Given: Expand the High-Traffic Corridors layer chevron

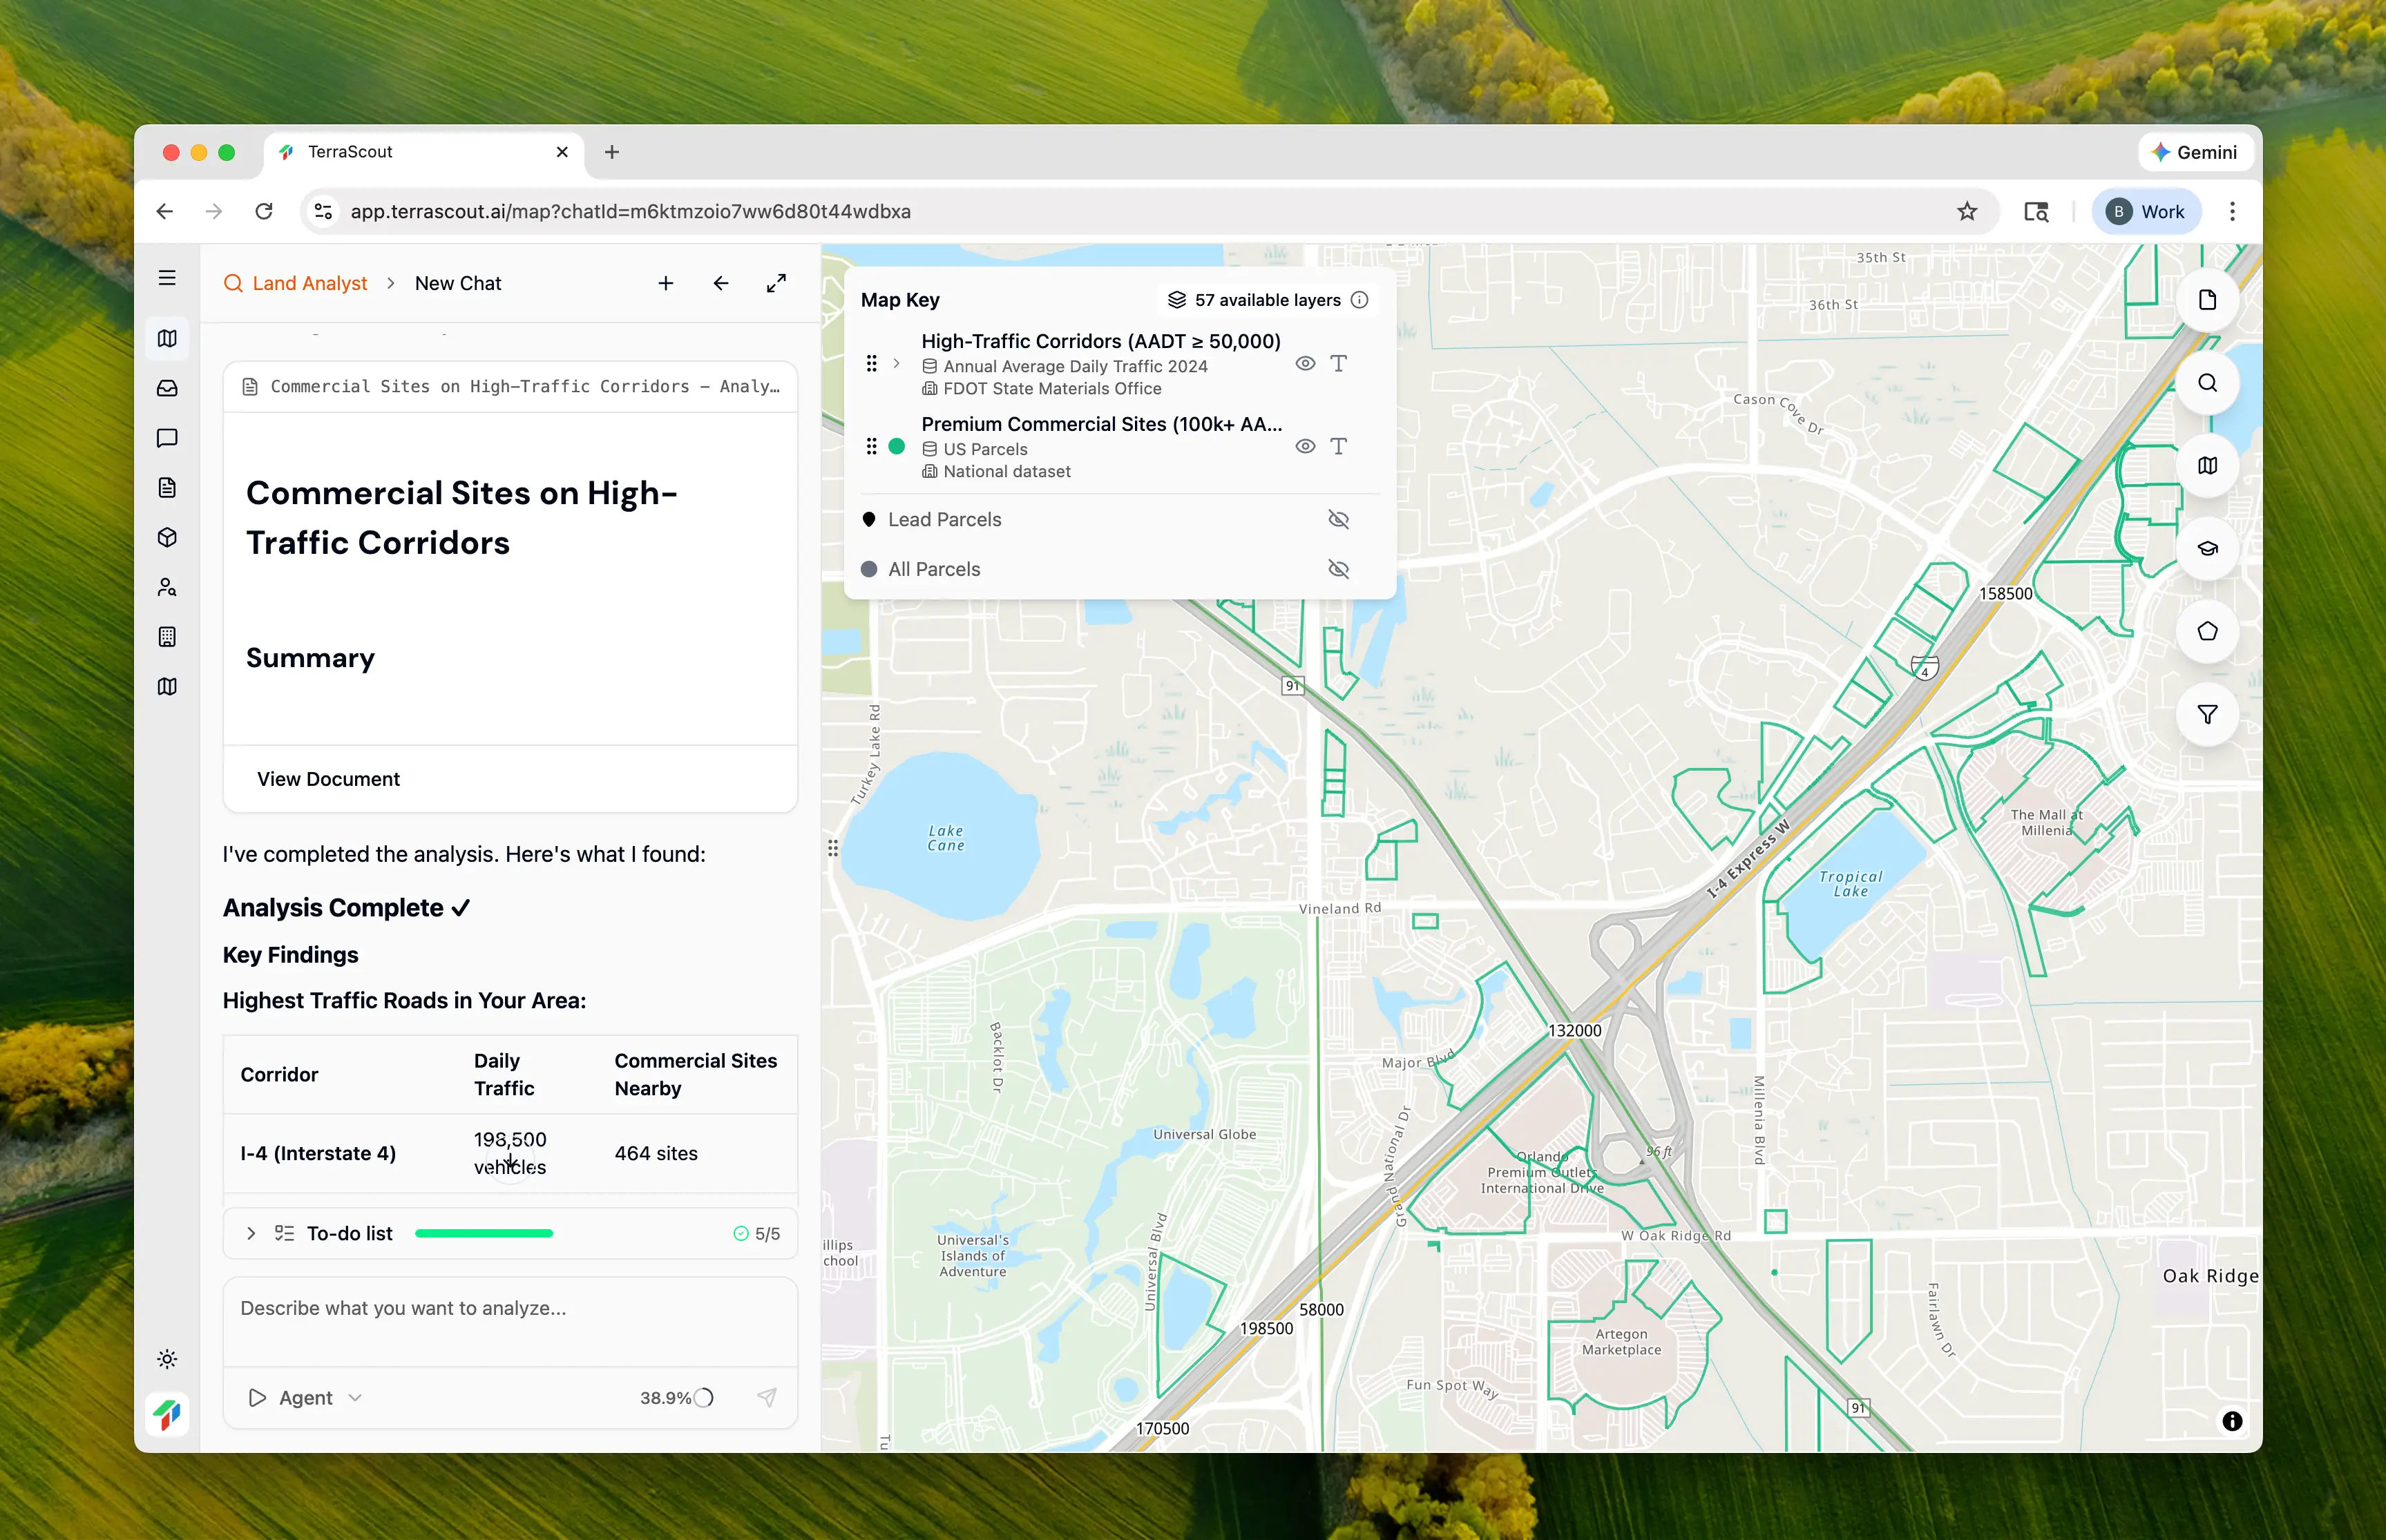Looking at the screenshot, I should click(897, 364).
